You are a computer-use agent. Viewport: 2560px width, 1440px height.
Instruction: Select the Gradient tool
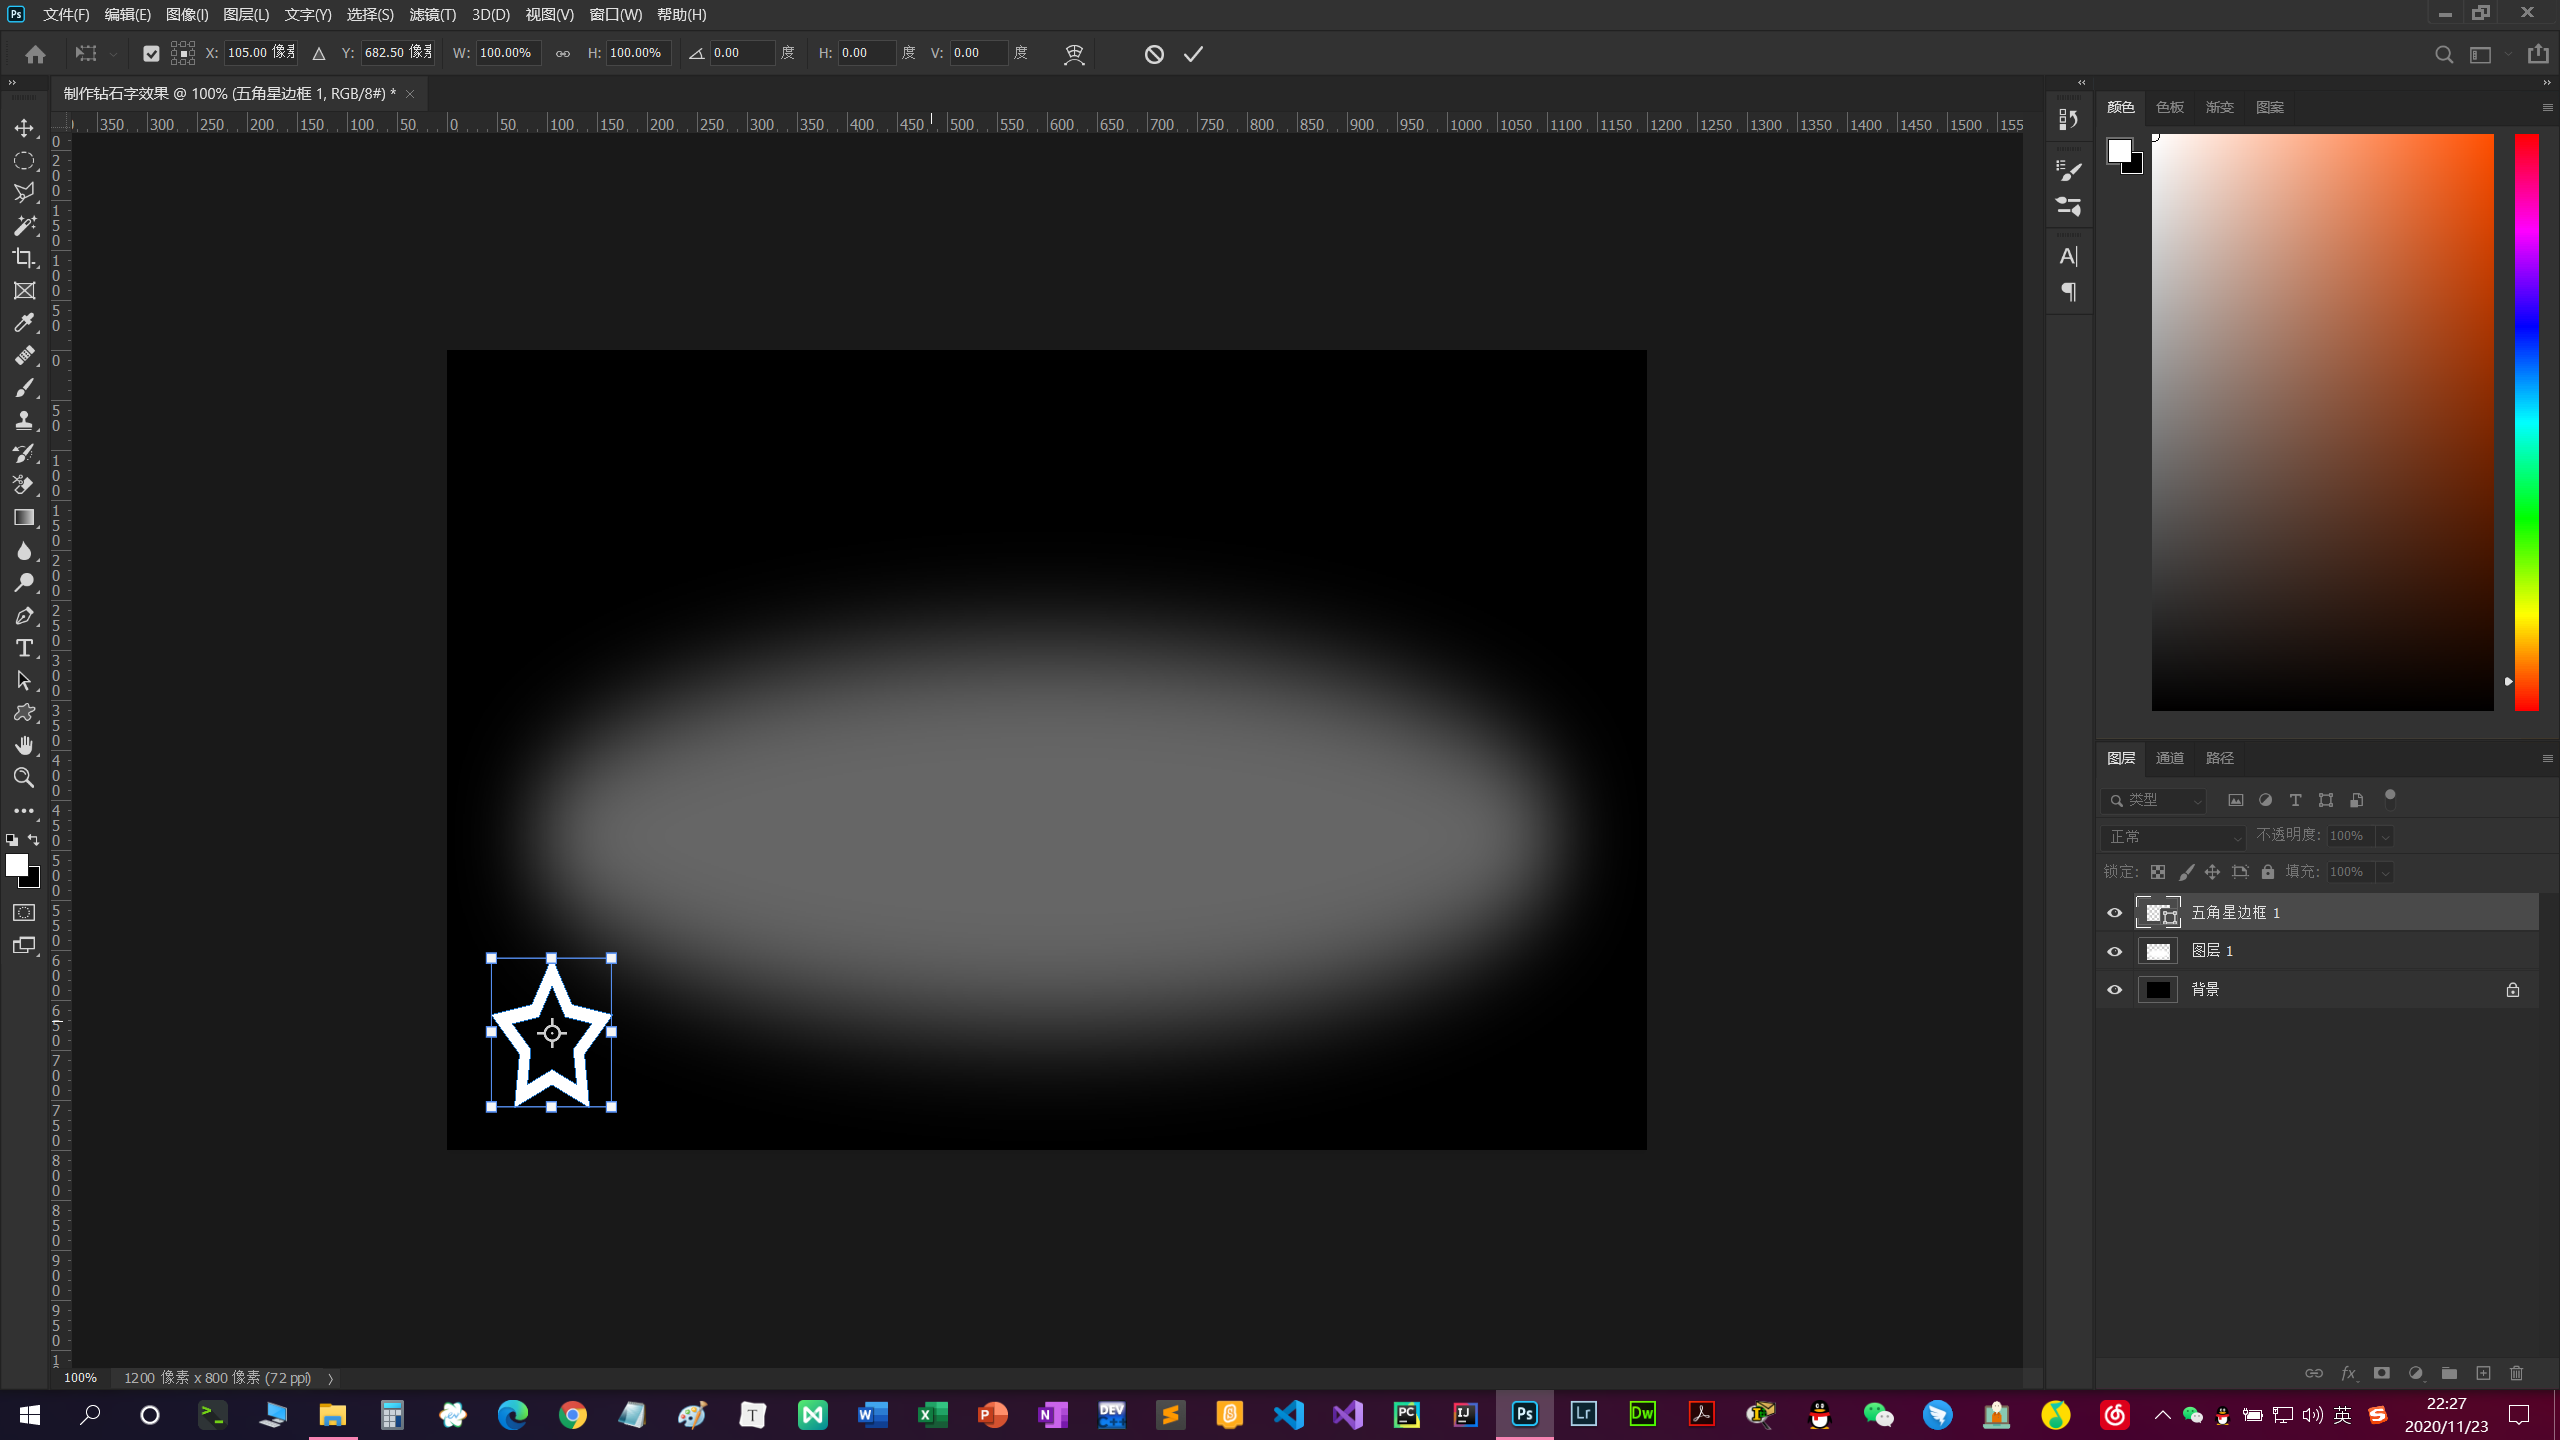(x=24, y=518)
